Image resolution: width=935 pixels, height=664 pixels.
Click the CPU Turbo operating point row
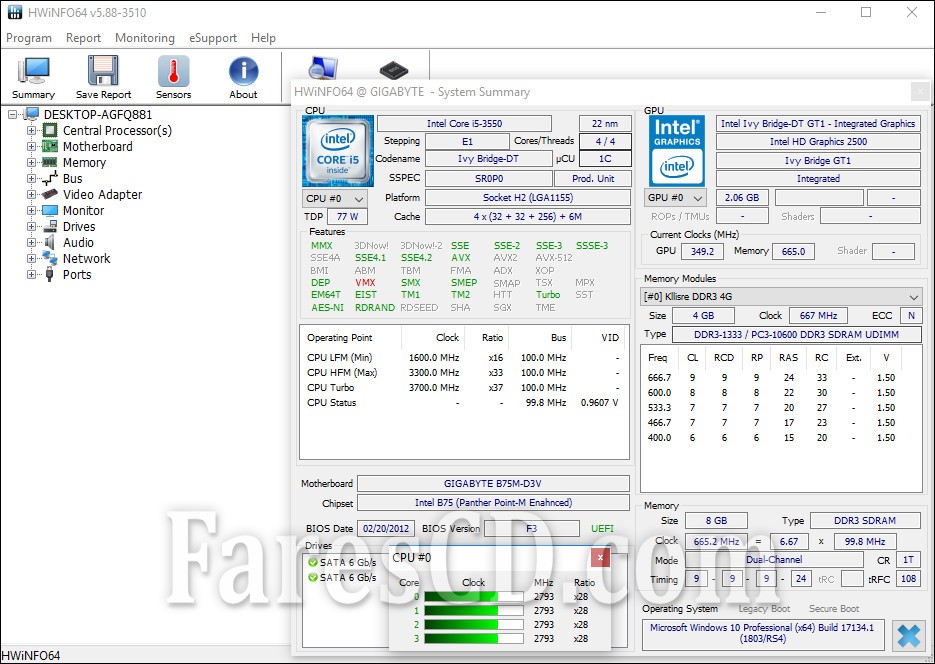click(463, 387)
